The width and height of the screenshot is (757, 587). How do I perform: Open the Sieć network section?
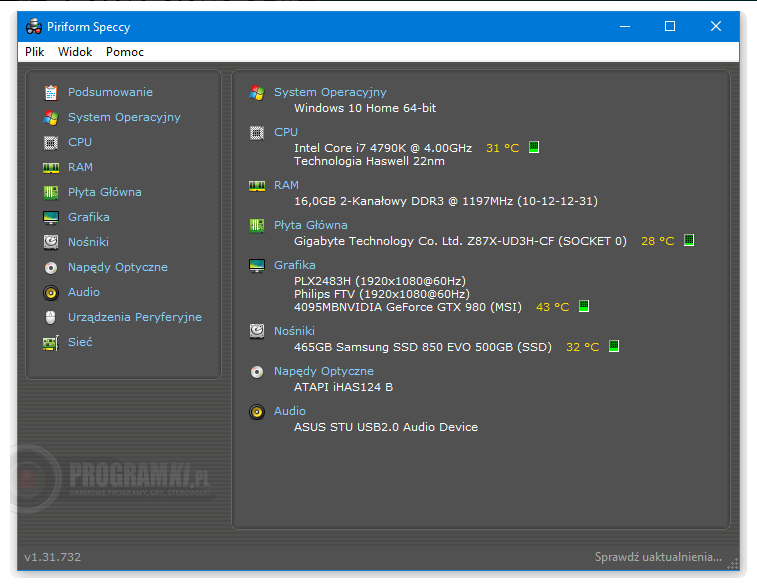[80, 342]
